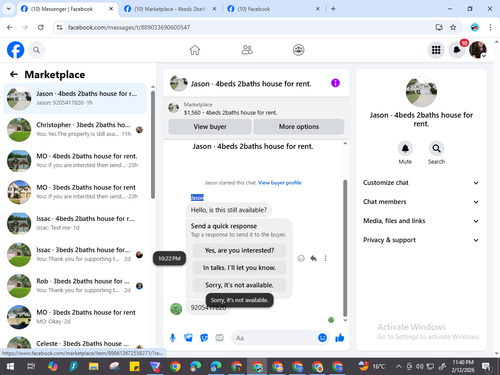
Task: Send 'In talks. I'll let you know.' response
Action: coord(239,268)
